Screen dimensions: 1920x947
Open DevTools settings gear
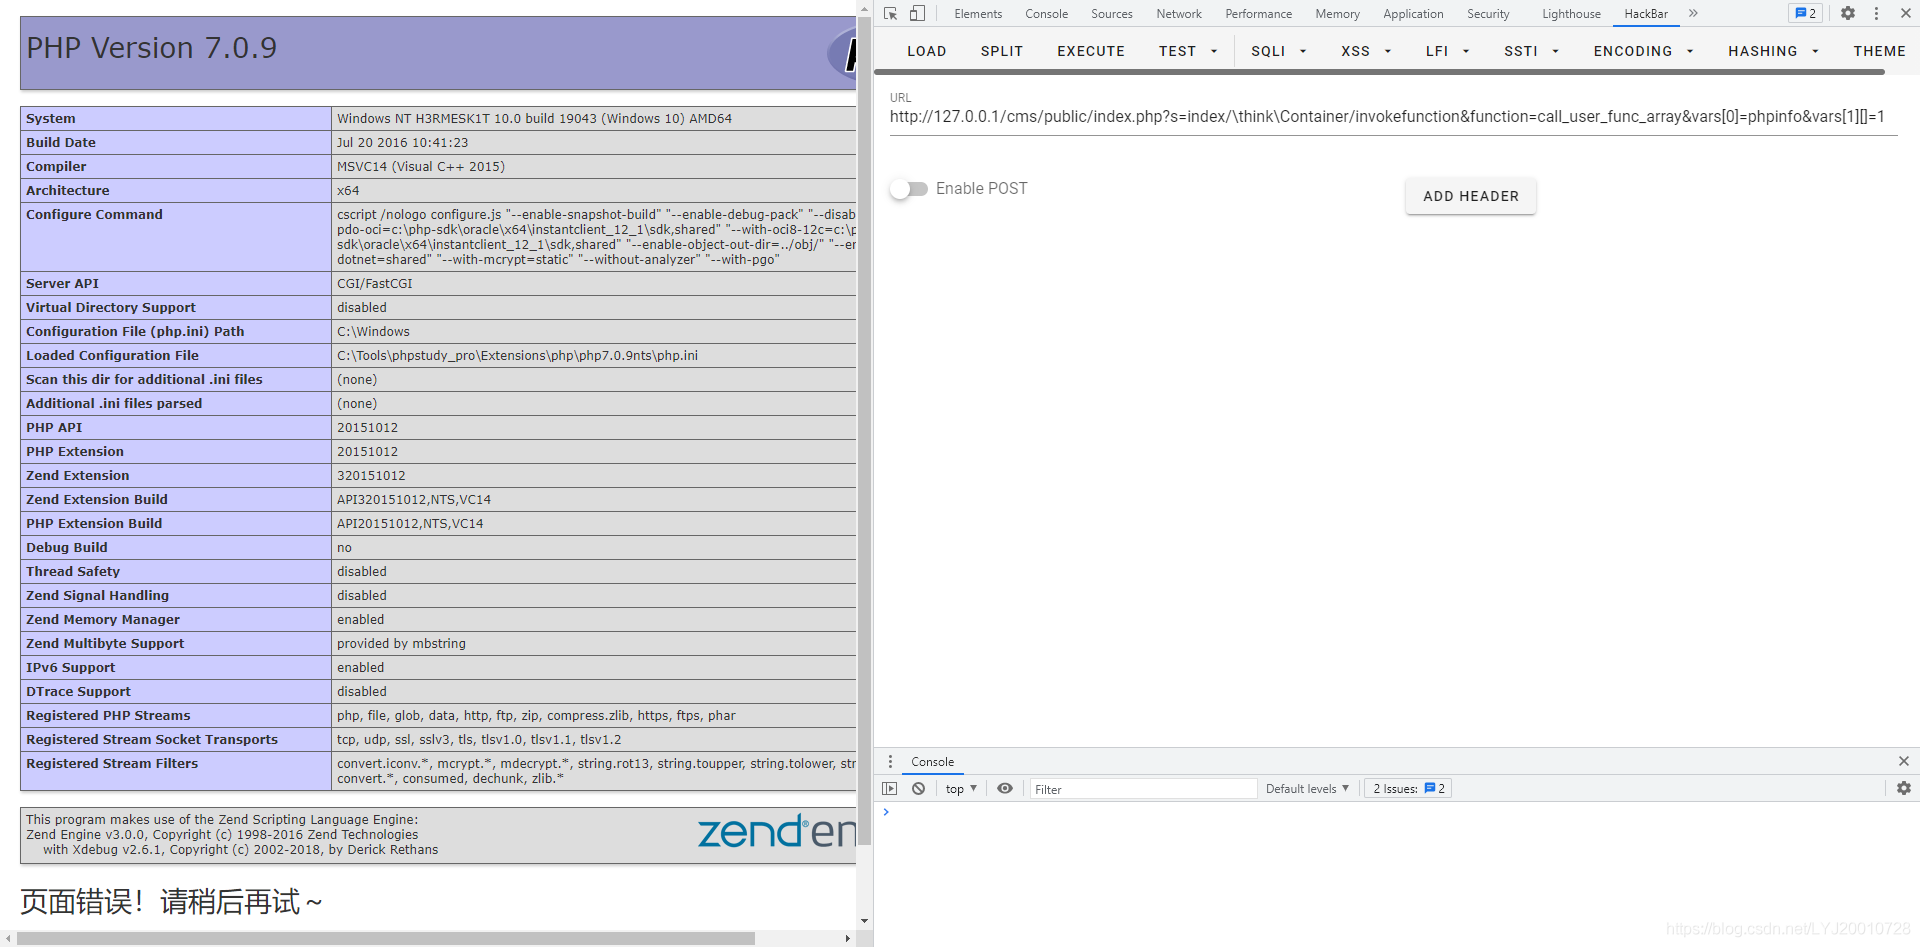click(x=1848, y=14)
